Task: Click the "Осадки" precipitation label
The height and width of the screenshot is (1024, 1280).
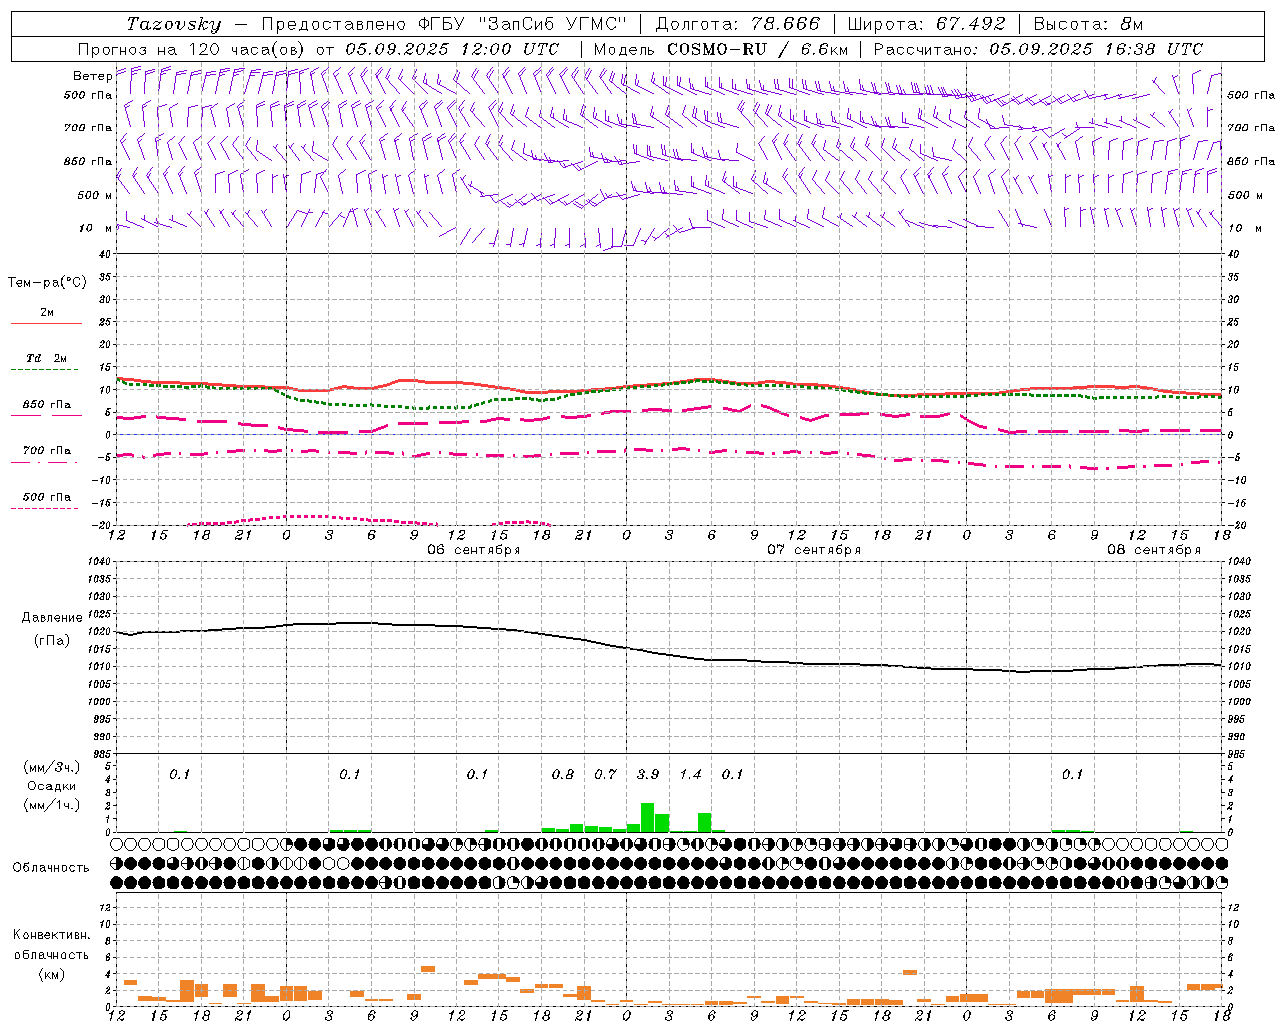Action: point(52,786)
